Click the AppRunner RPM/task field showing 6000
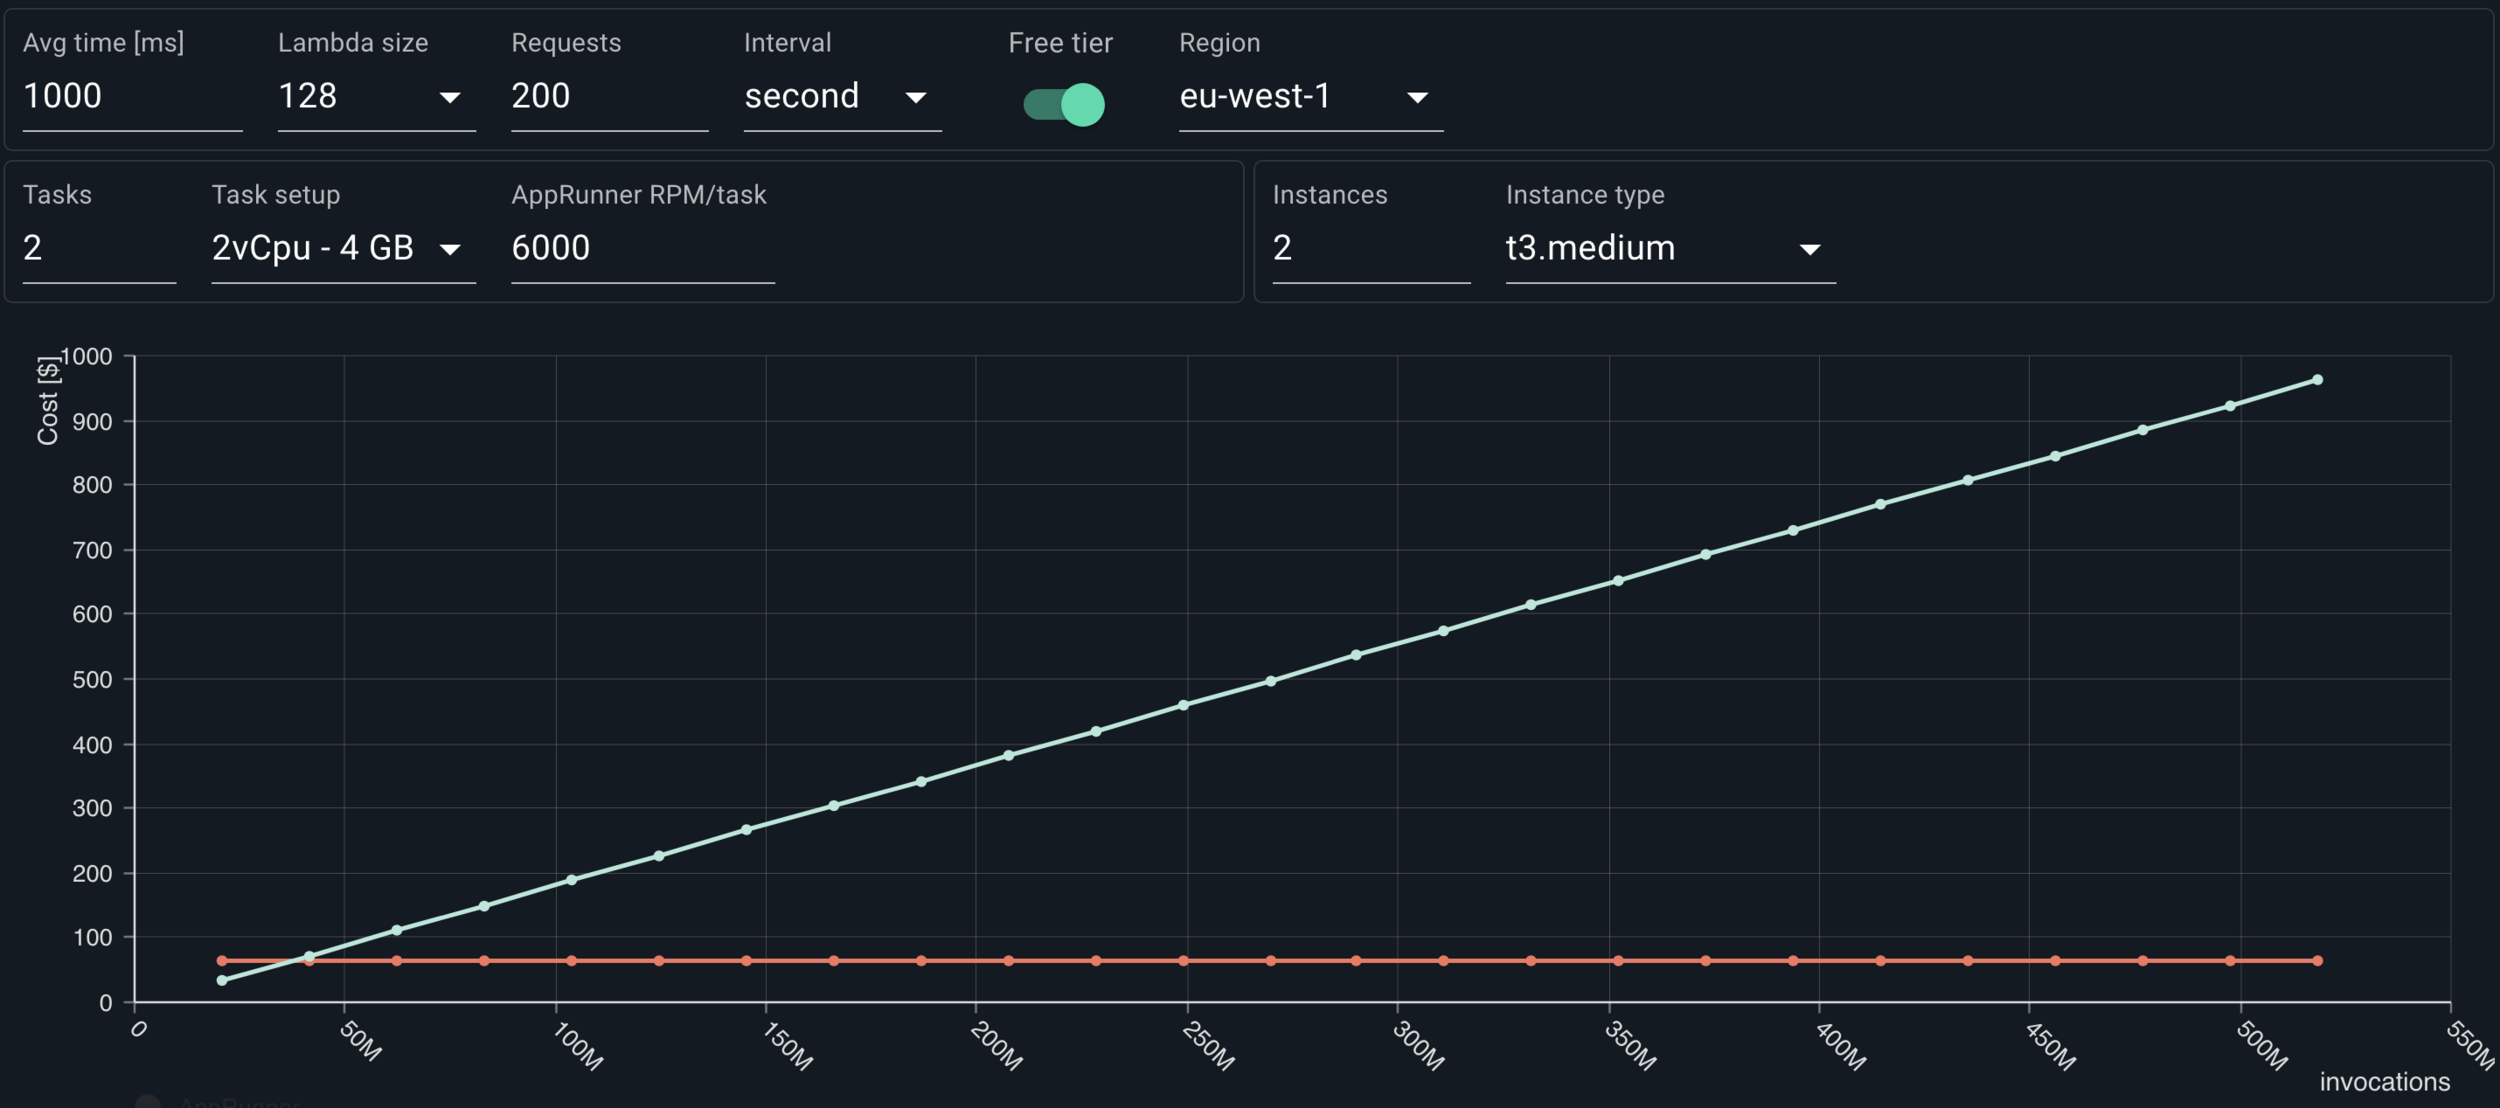2500x1108 pixels. coord(641,248)
